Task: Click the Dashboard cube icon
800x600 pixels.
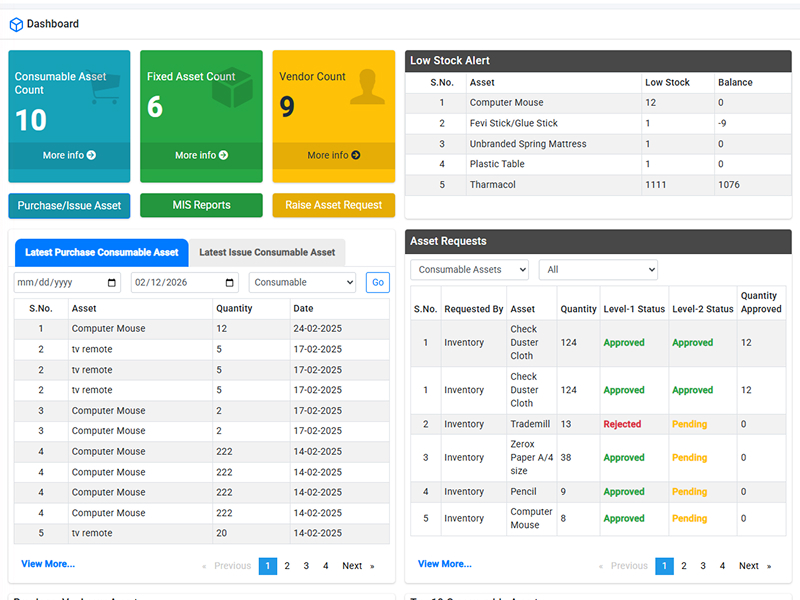Action: click(16, 24)
